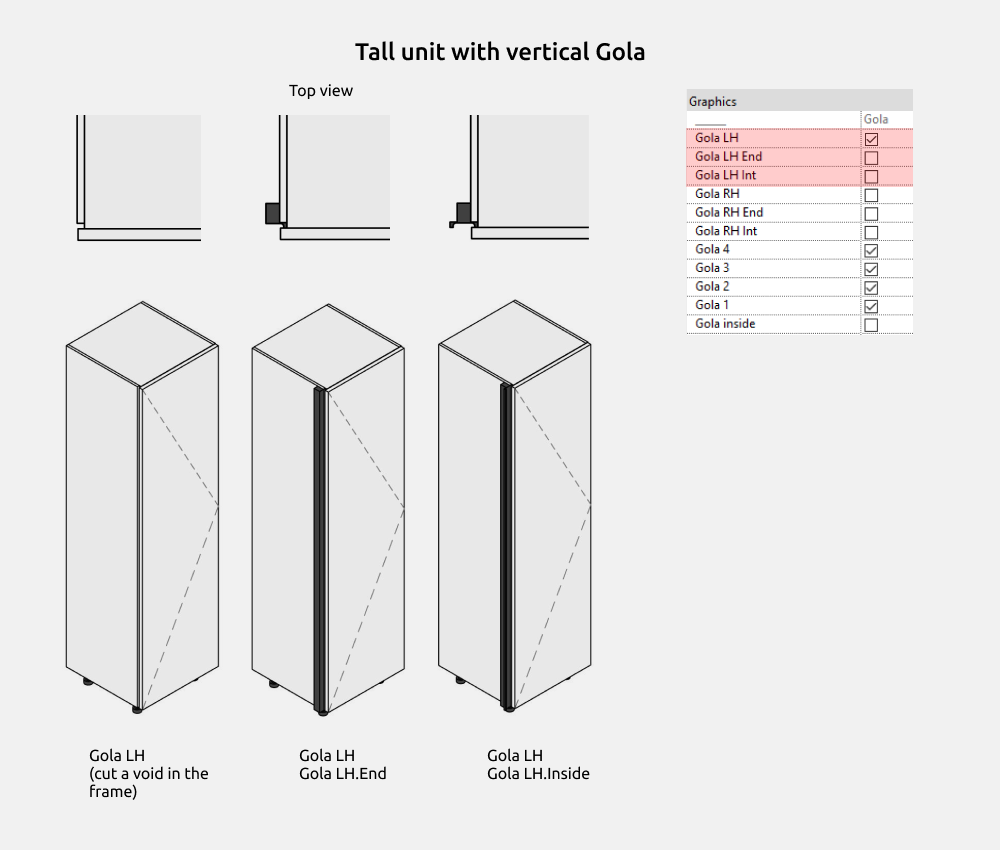The image size is (1000, 850).
Task: Select the Gola inside parameter name
Action: tap(725, 324)
